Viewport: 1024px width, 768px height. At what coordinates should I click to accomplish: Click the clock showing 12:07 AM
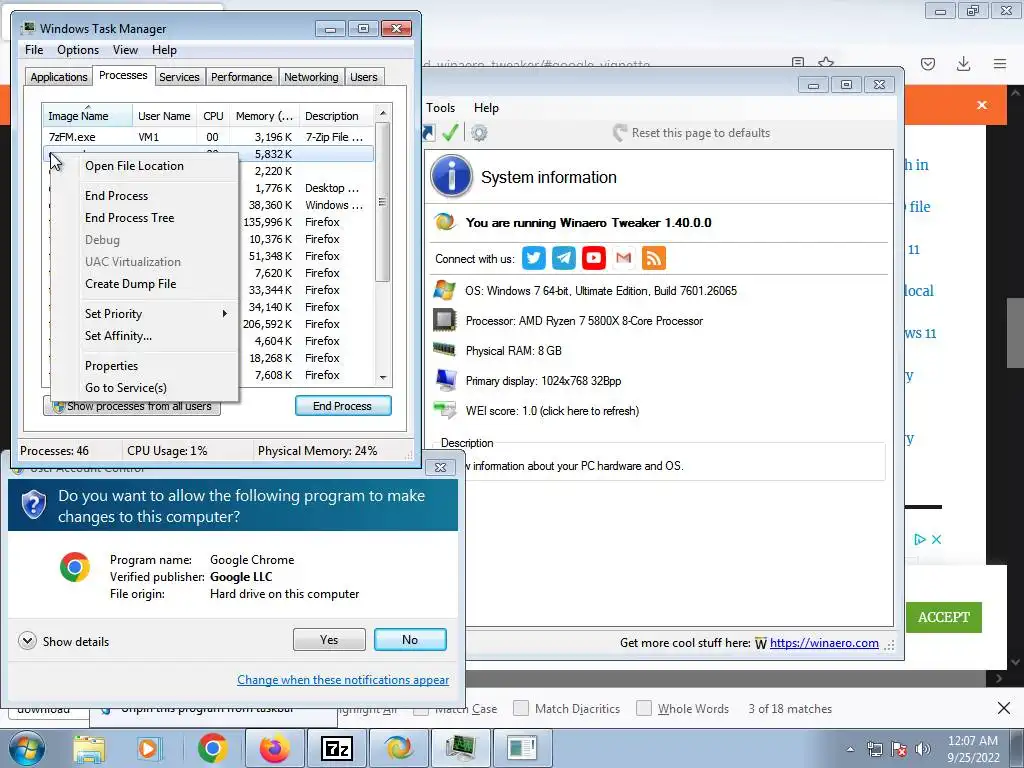[x=972, y=741]
